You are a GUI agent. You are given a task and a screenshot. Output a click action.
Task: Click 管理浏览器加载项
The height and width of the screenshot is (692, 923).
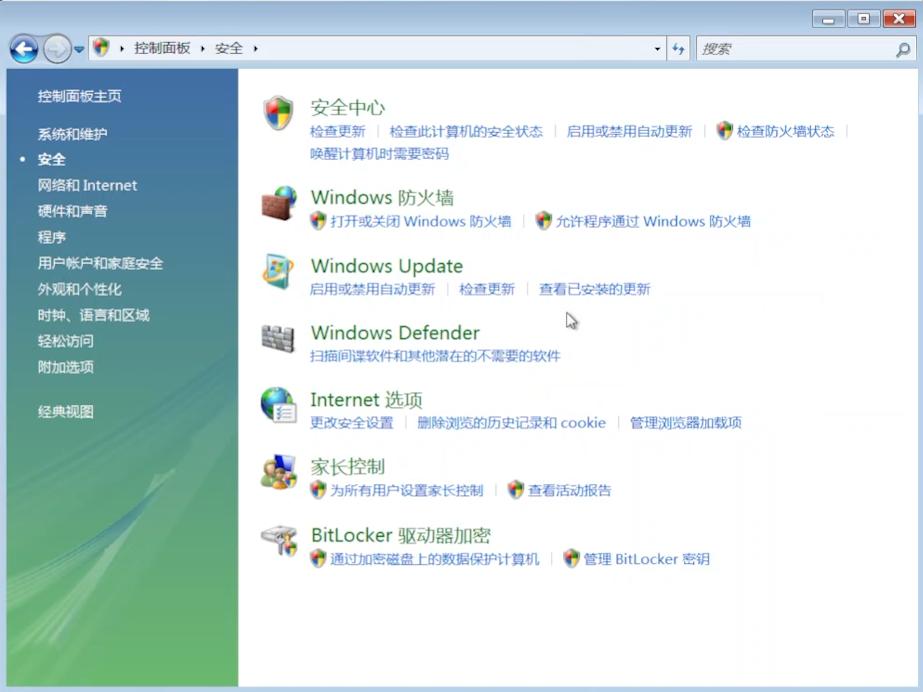tap(686, 422)
